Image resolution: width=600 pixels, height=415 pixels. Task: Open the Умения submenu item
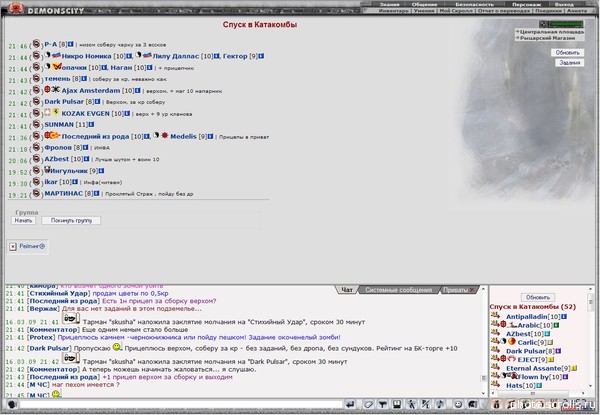[424, 11]
